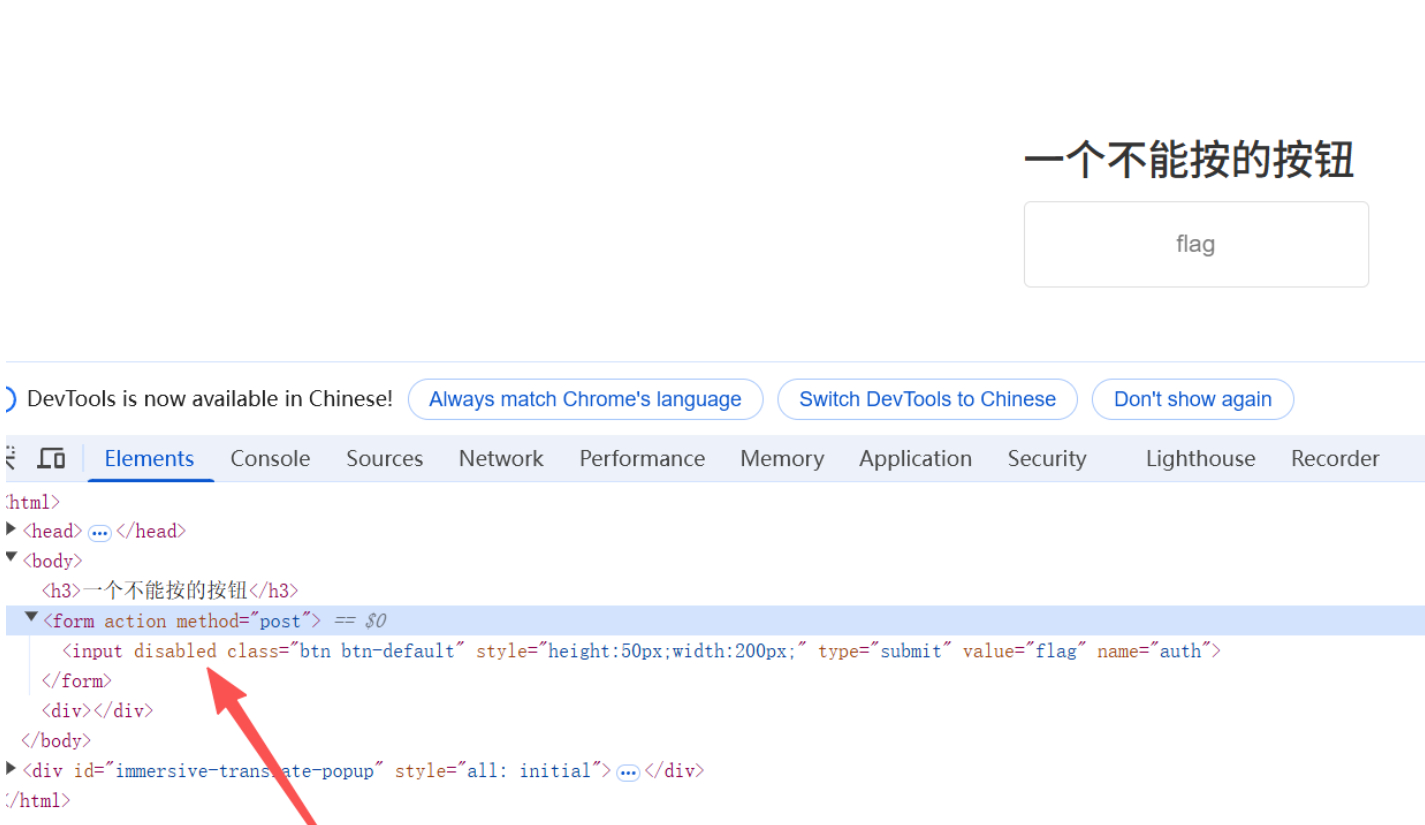1425x825 pixels.
Task: Click the name="auth" attribute
Action: (x=1155, y=651)
